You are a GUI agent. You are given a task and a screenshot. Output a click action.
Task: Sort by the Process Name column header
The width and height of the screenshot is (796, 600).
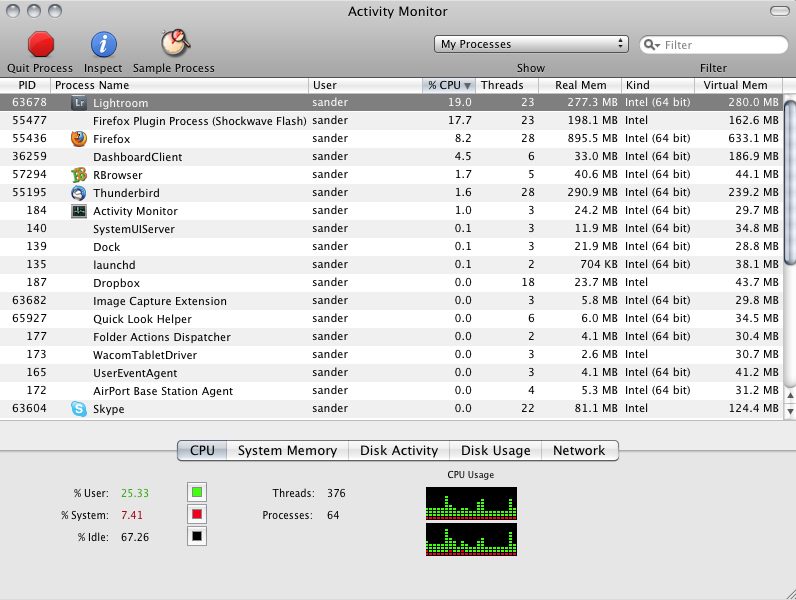tap(179, 85)
